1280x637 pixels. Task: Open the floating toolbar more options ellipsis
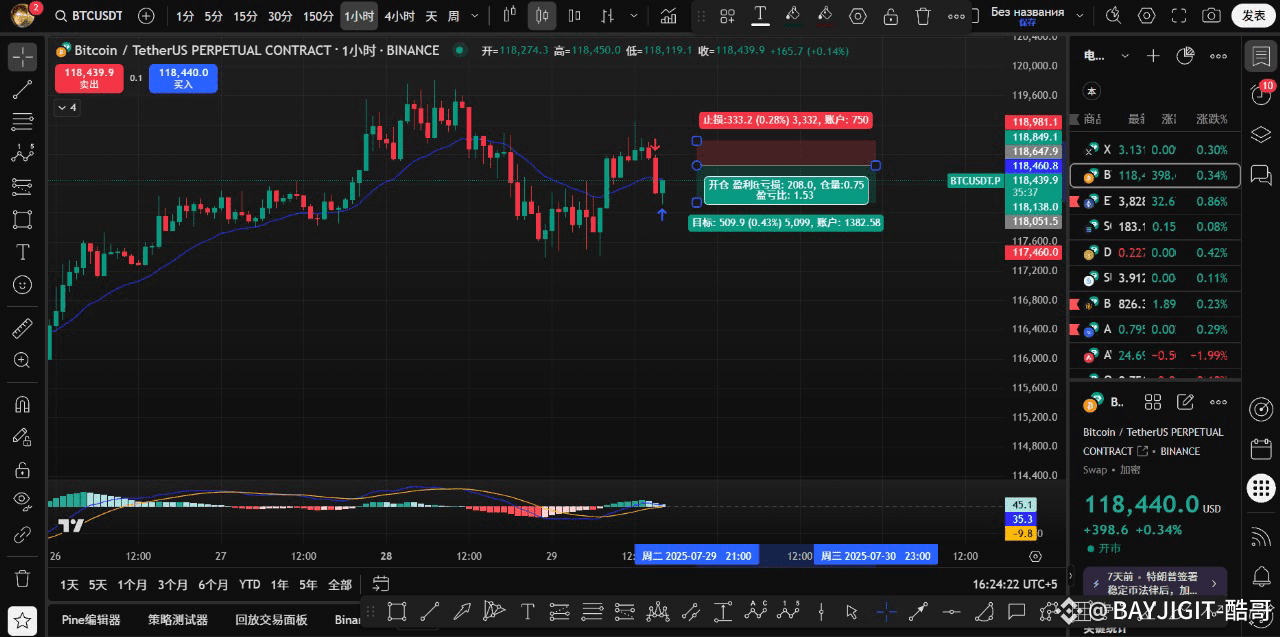tap(957, 16)
